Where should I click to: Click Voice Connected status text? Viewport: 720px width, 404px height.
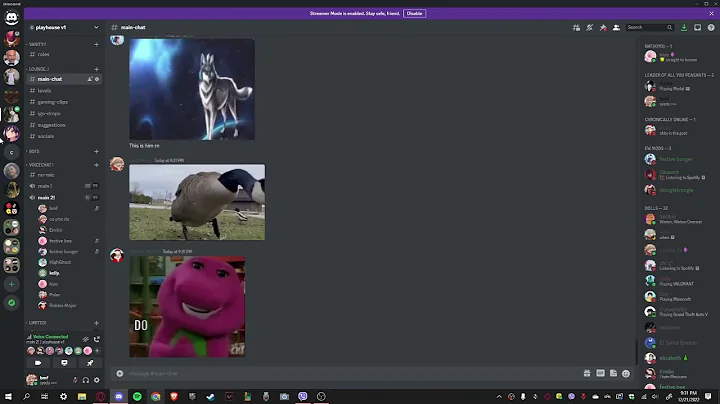coord(51,337)
